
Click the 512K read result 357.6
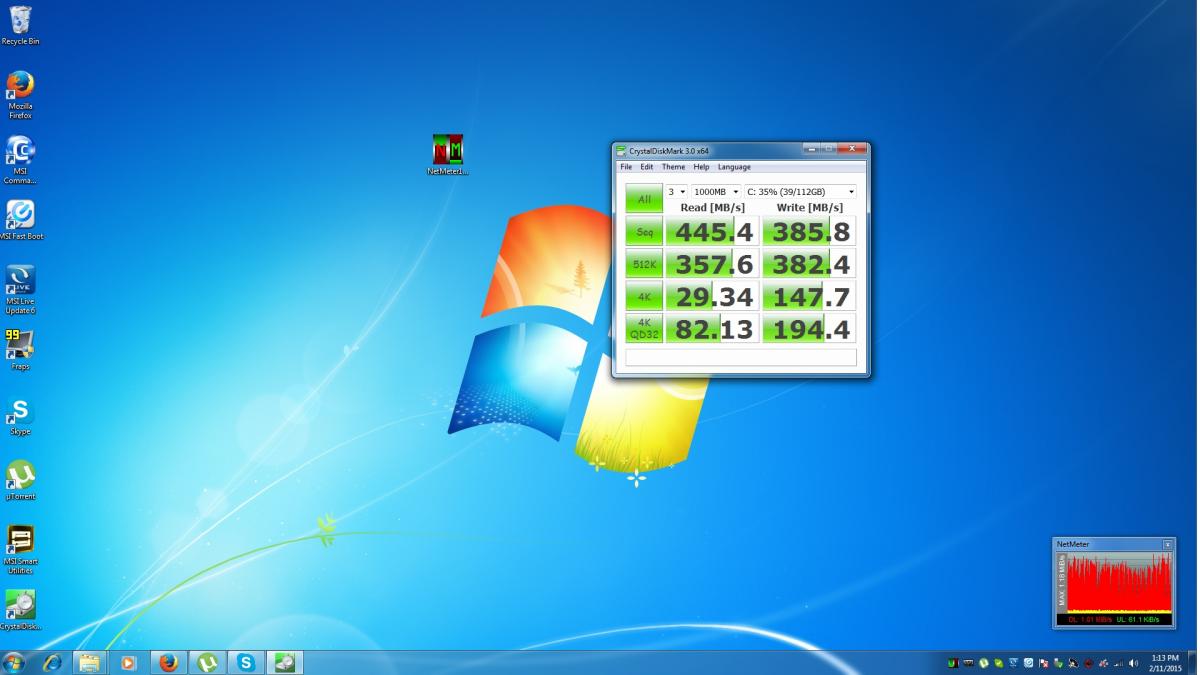[712, 264]
